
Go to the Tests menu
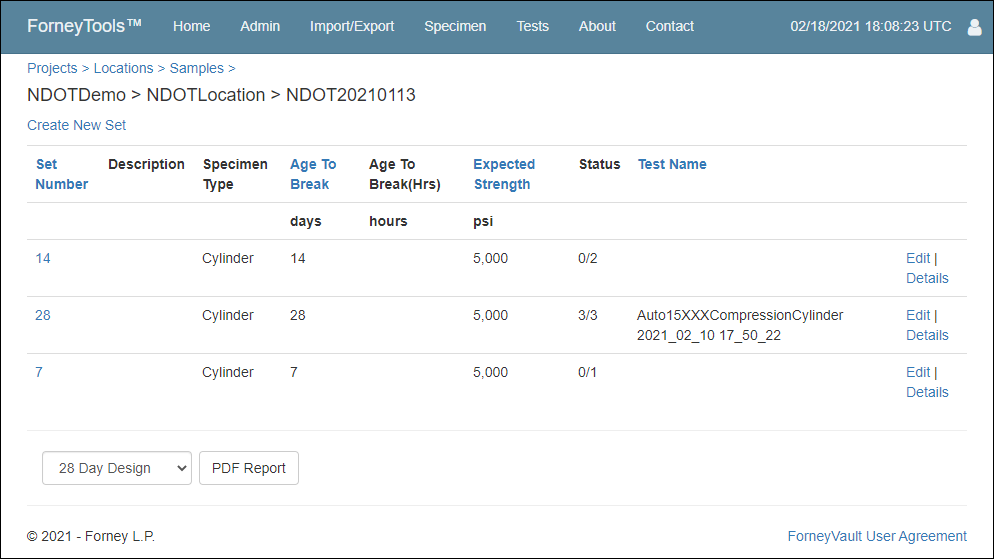point(532,27)
